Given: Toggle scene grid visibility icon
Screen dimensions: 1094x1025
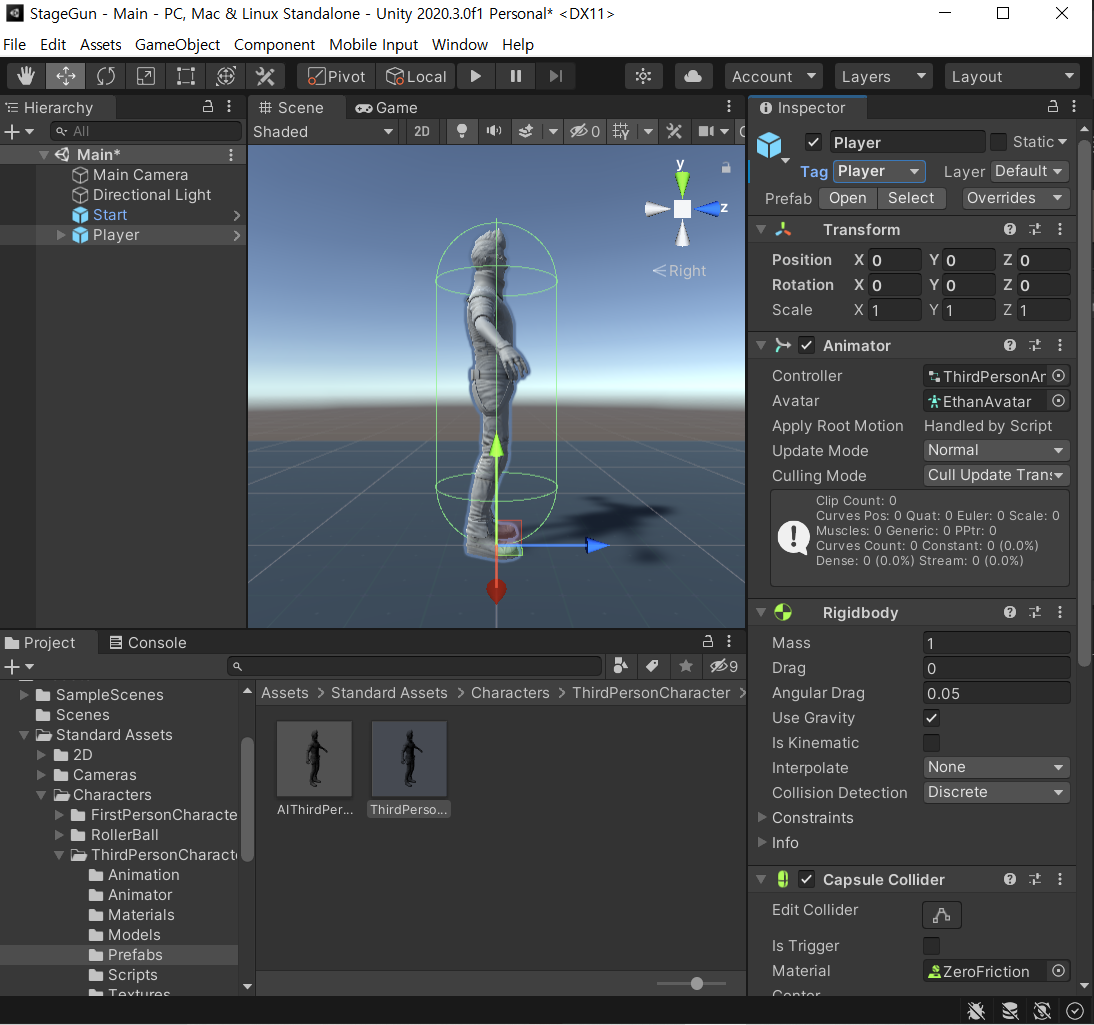Looking at the screenshot, I should click(621, 131).
